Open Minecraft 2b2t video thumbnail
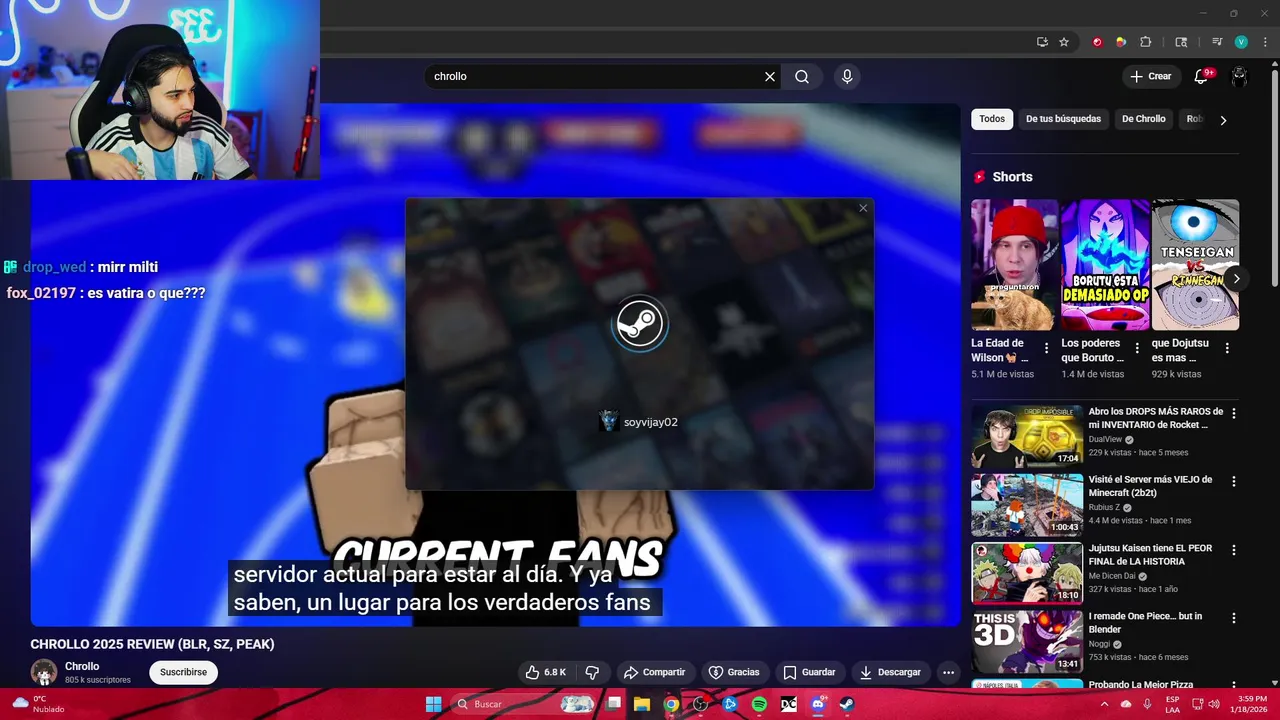The width and height of the screenshot is (1280, 720). tap(1027, 504)
